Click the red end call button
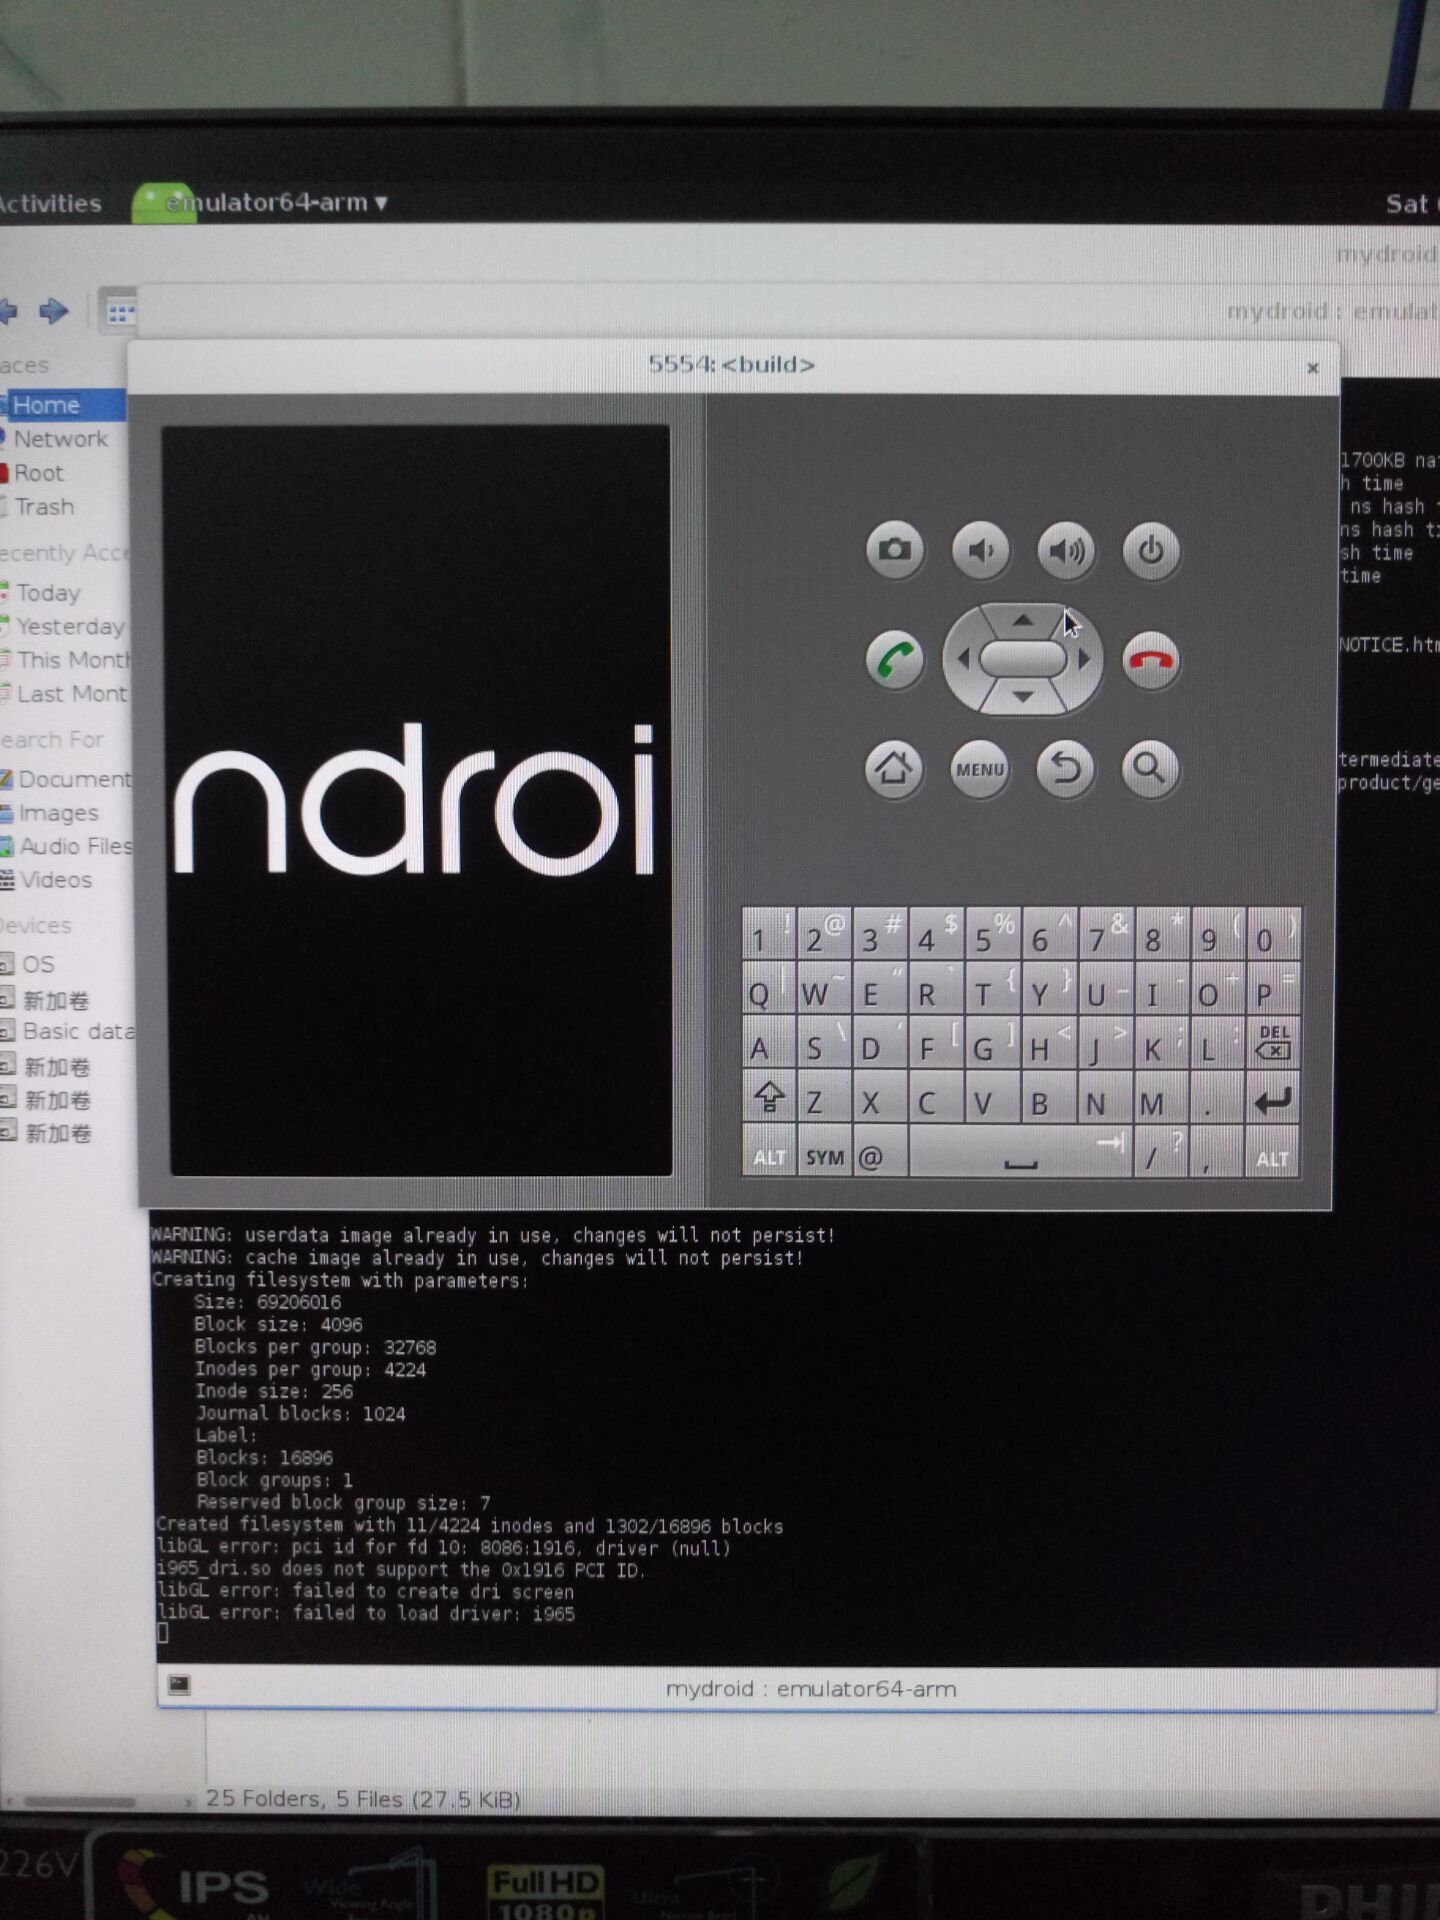Viewport: 1440px width, 1920px height. tap(1151, 660)
